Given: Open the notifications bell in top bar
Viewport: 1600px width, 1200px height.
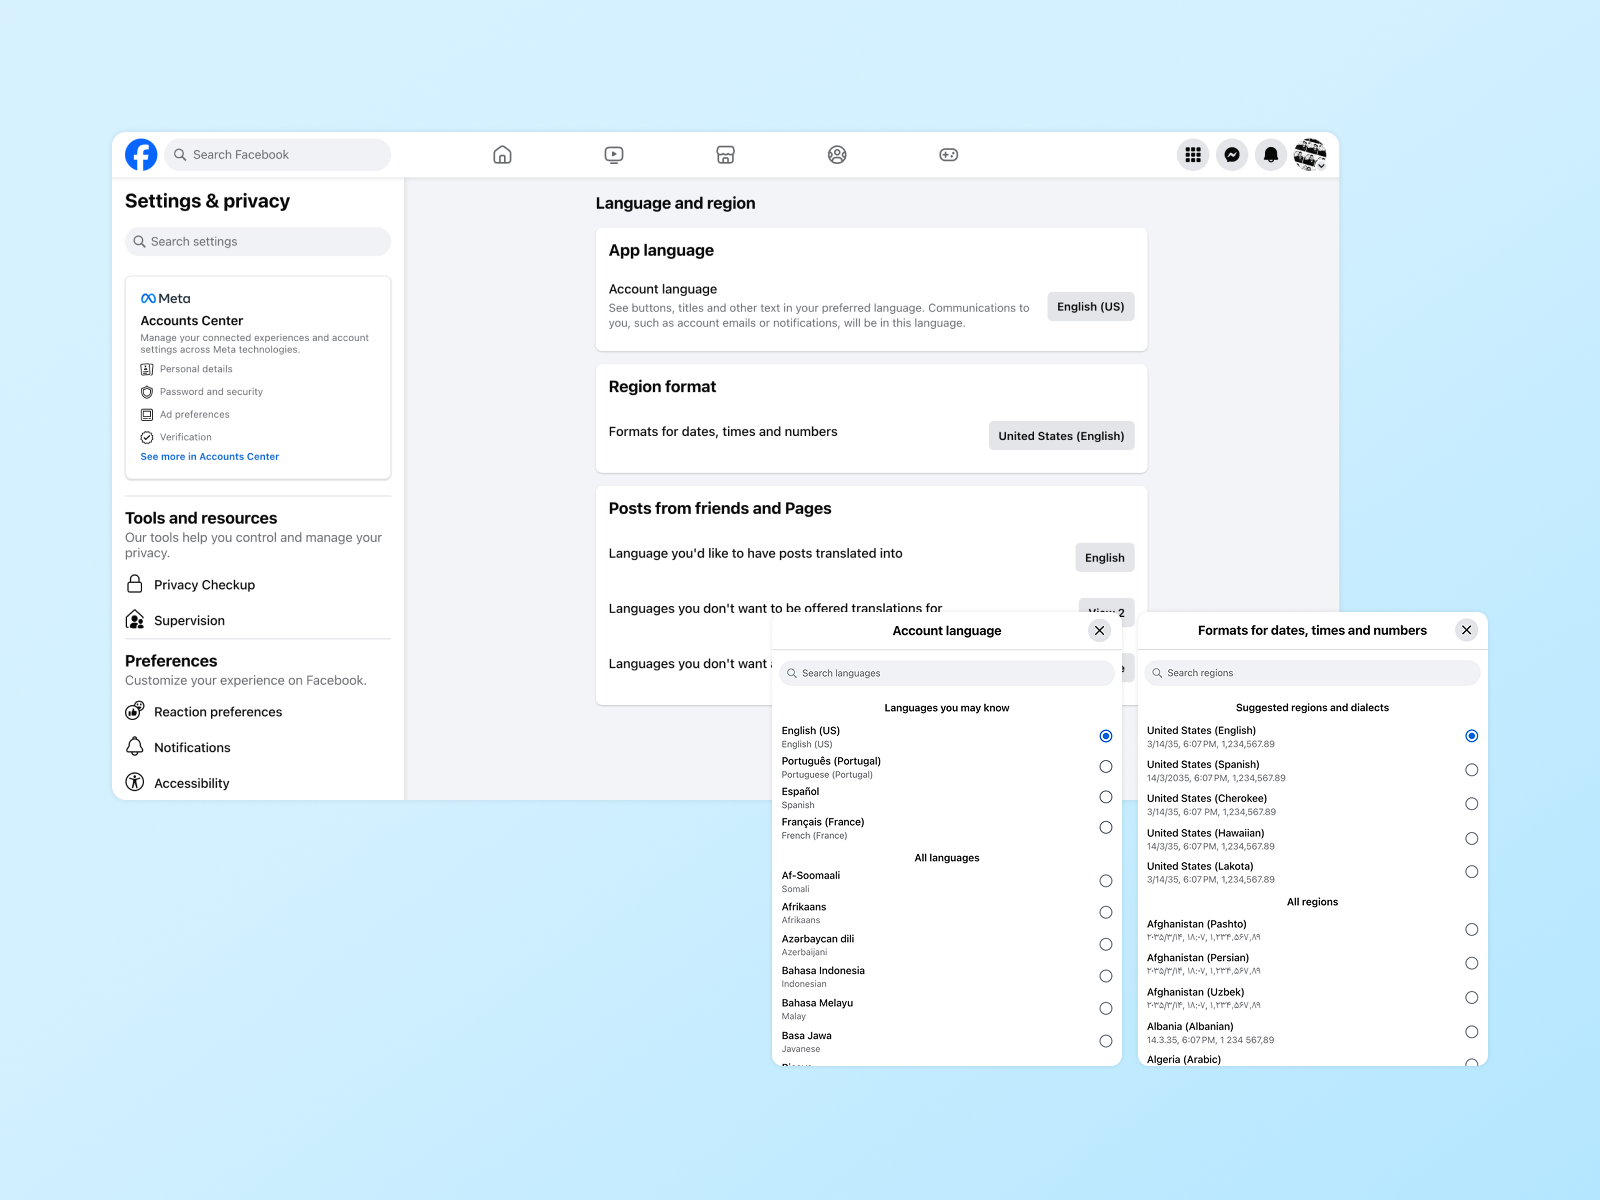Looking at the screenshot, I should click(x=1271, y=155).
